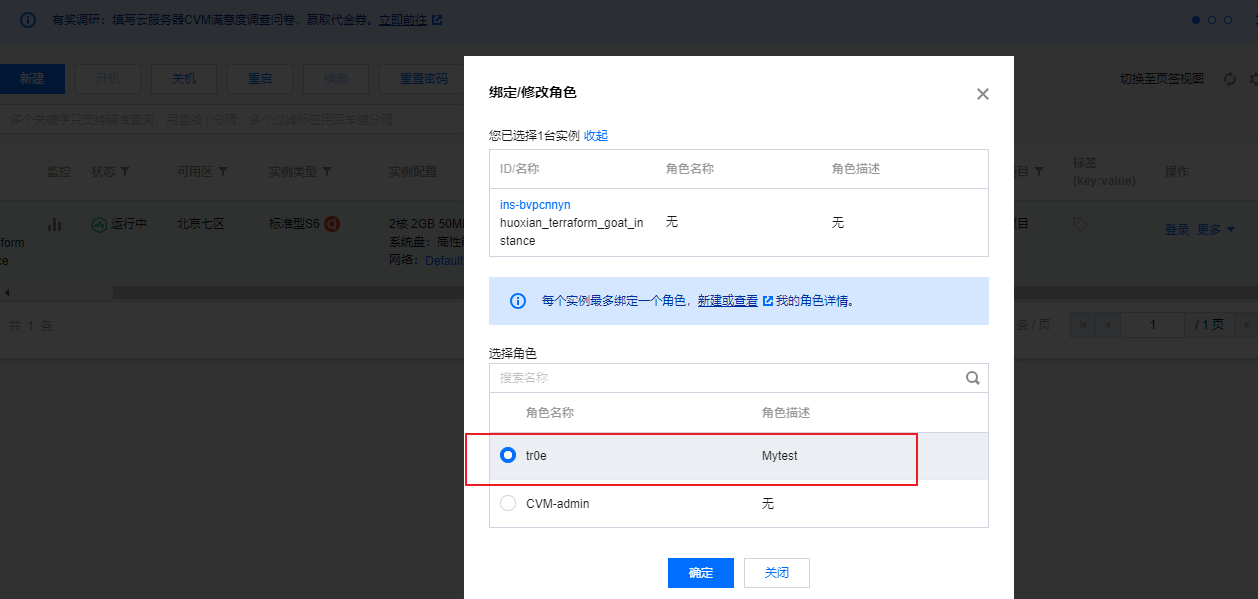Click the 绑定/修改角色 dialog title
Image resolution: width=1258 pixels, height=599 pixels.
(533, 92)
